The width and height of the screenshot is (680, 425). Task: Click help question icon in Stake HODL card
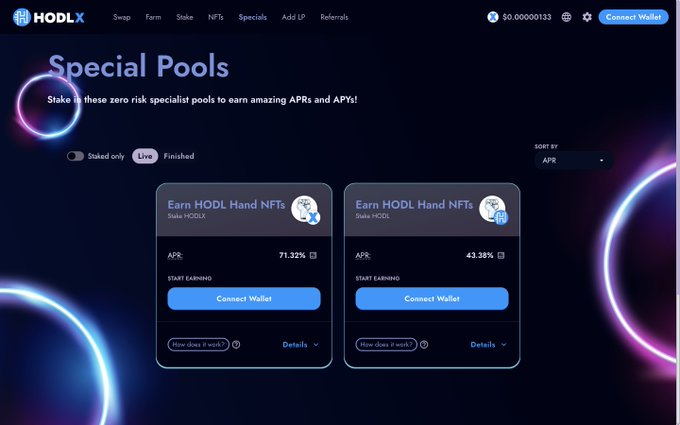coord(424,344)
